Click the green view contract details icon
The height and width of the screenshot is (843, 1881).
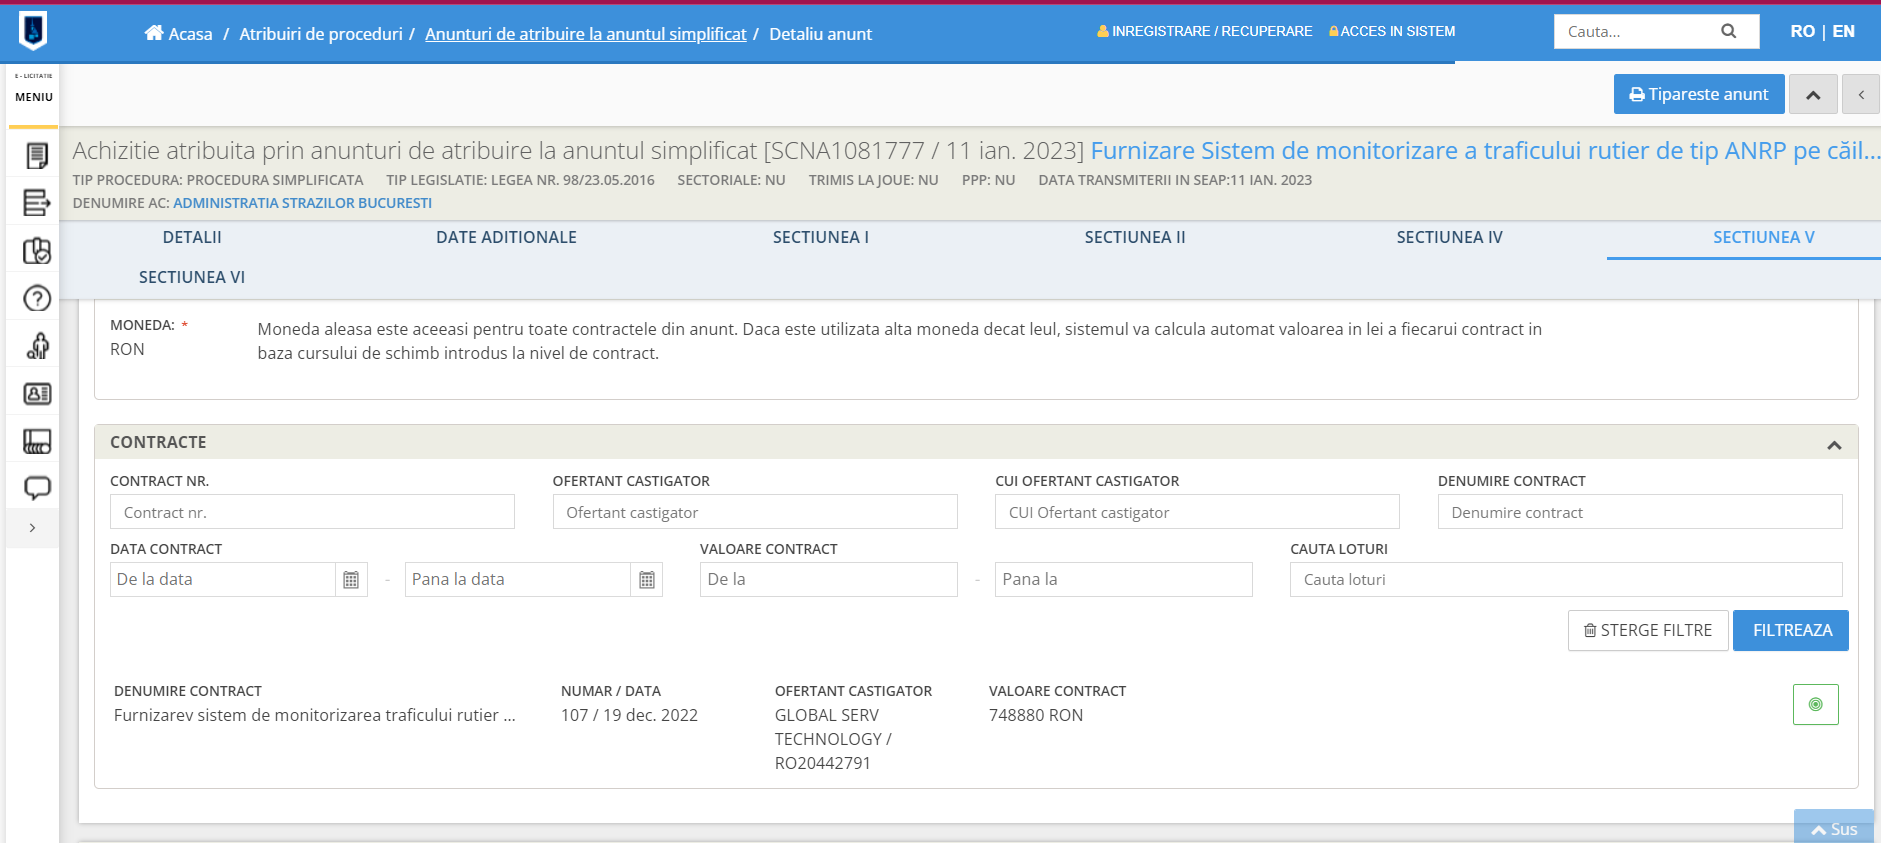(1815, 705)
